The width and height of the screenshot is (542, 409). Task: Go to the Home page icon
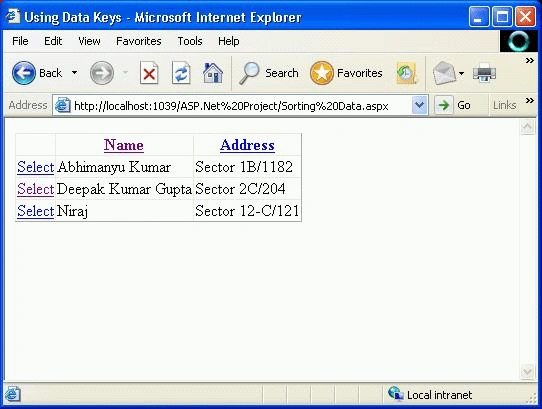213,73
